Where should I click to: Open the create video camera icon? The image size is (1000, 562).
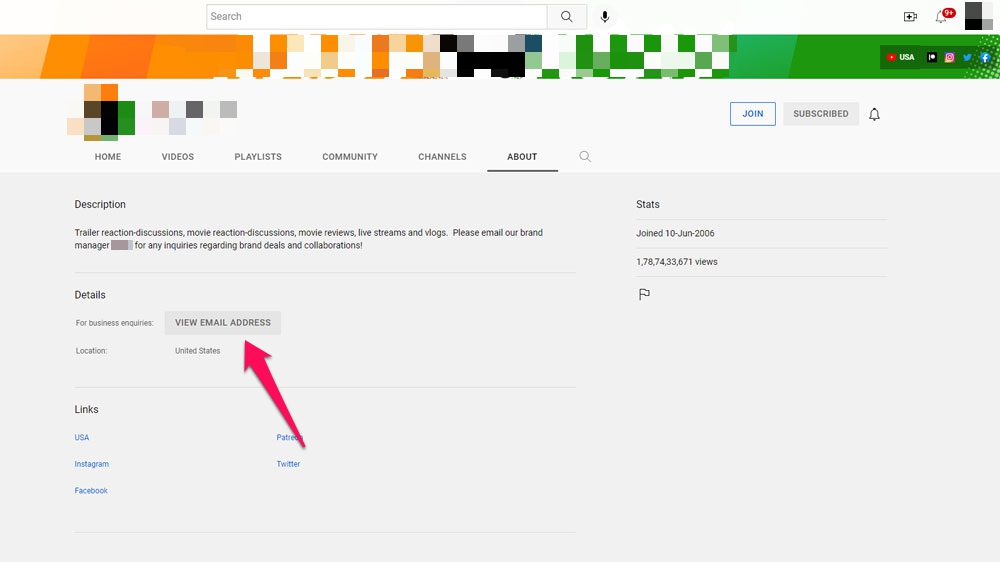910,17
